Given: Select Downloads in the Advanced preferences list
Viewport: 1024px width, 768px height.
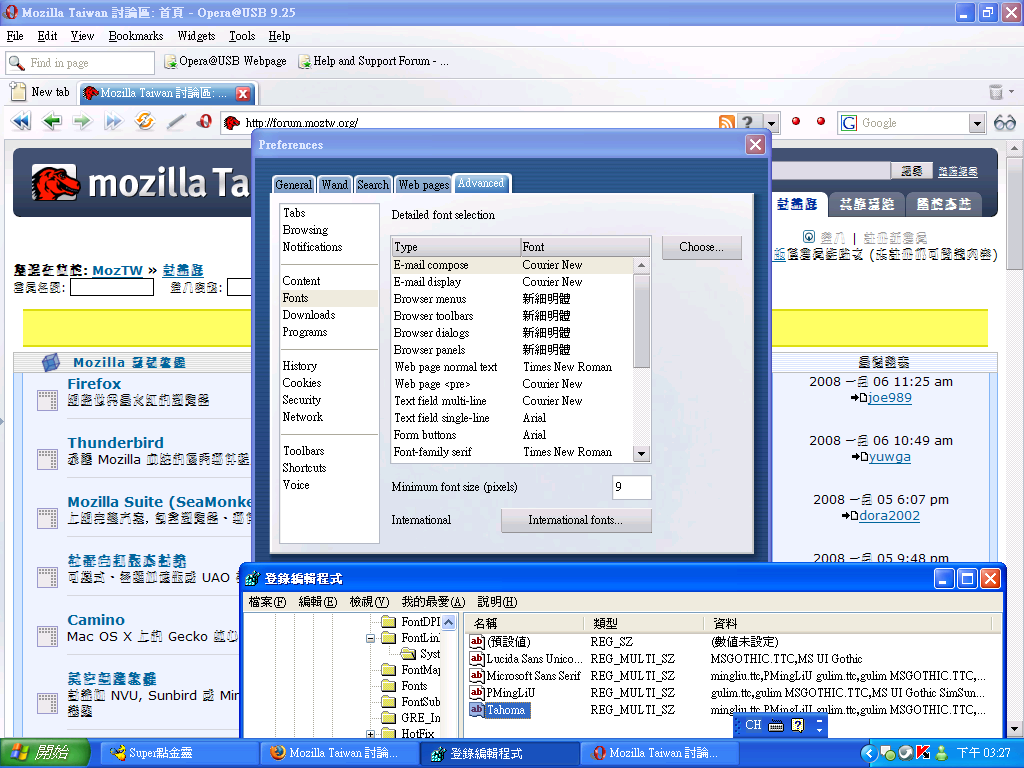Looking at the screenshot, I should pyautogui.click(x=308, y=315).
